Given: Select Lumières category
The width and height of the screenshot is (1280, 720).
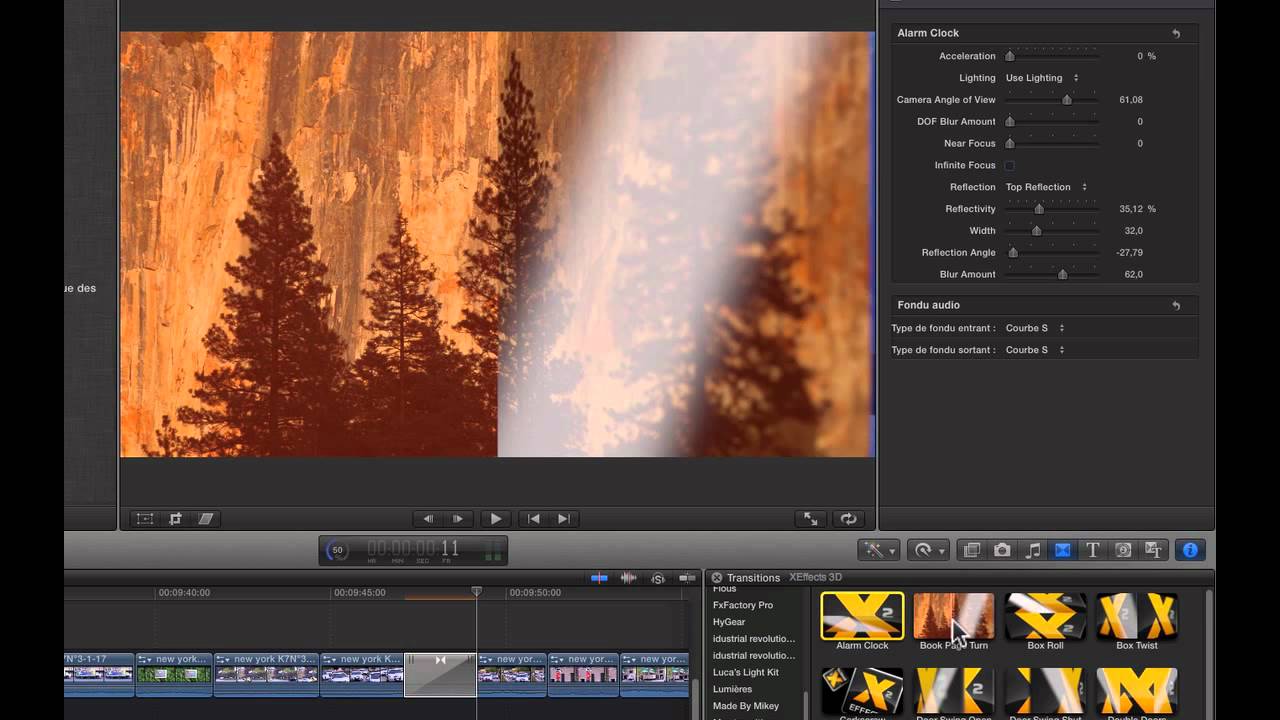Looking at the screenshot, I should tap(733, 689).
